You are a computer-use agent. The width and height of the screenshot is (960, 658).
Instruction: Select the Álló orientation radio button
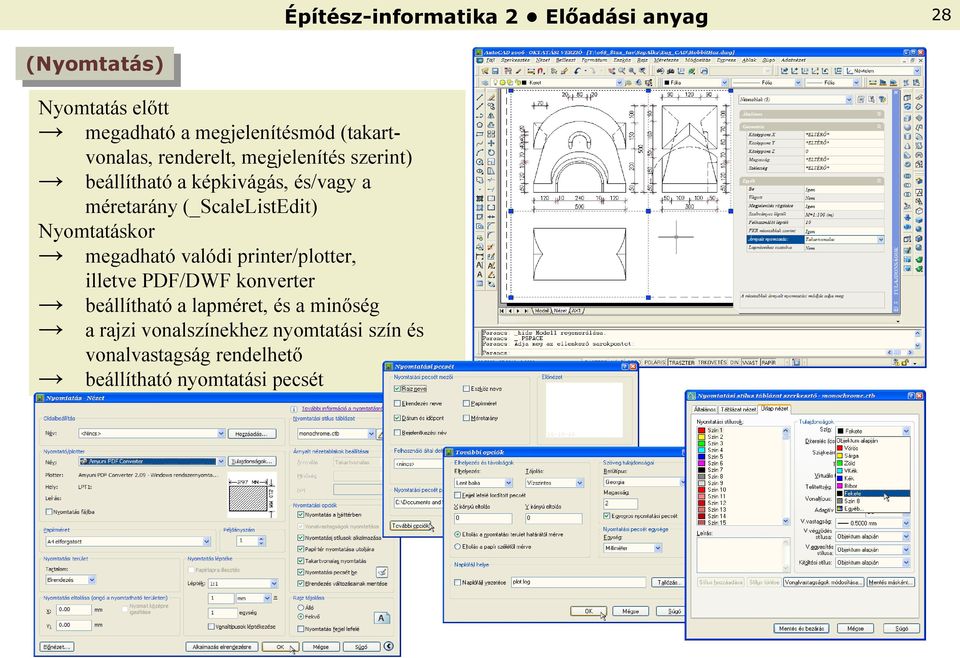(x=301, y=607)
